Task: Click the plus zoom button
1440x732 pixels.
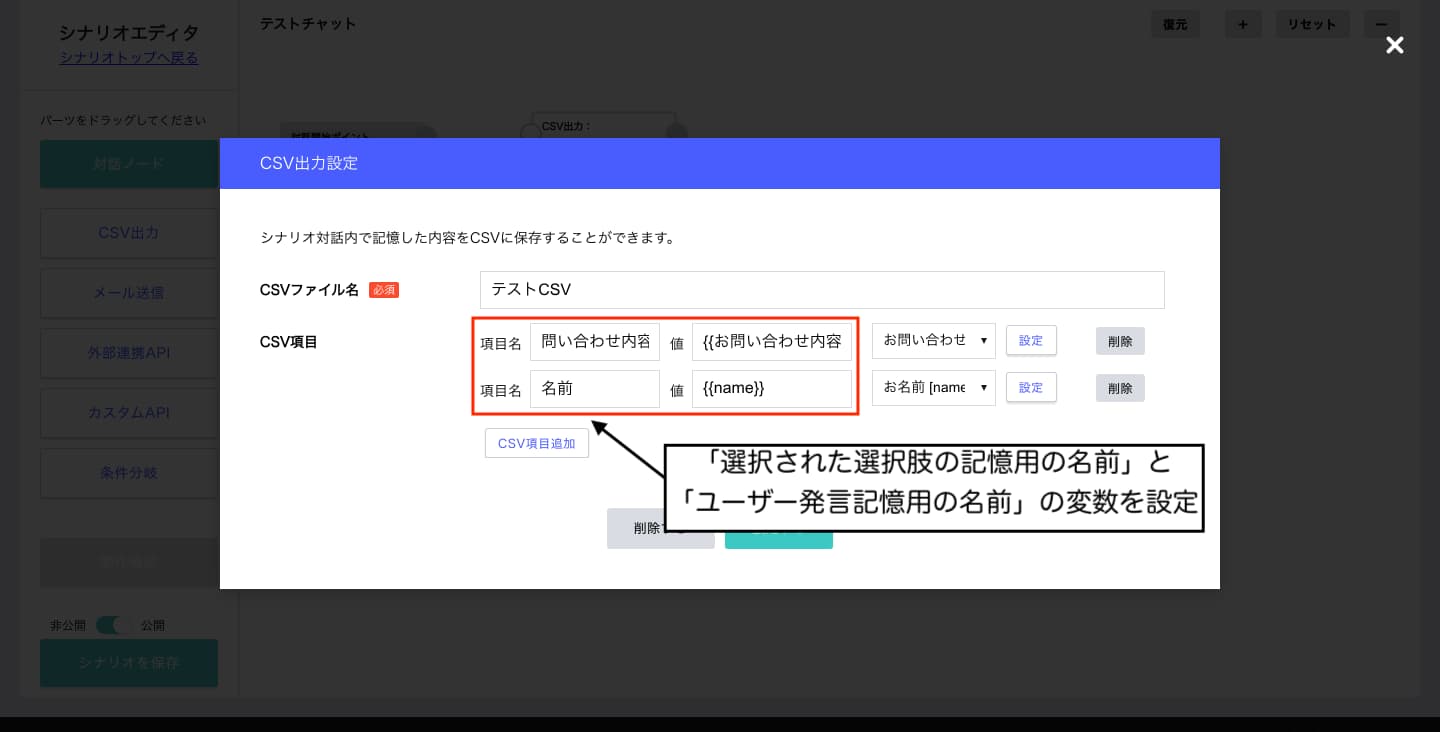Action: click(1242, 25)
